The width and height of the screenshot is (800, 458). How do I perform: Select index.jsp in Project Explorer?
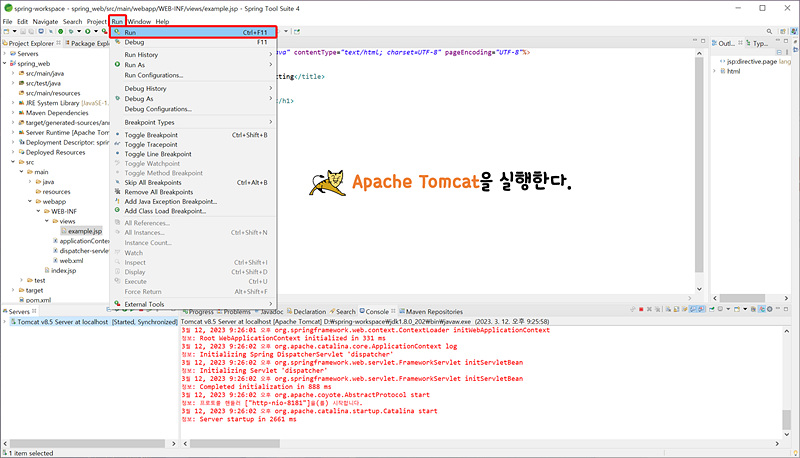[63, 270]
